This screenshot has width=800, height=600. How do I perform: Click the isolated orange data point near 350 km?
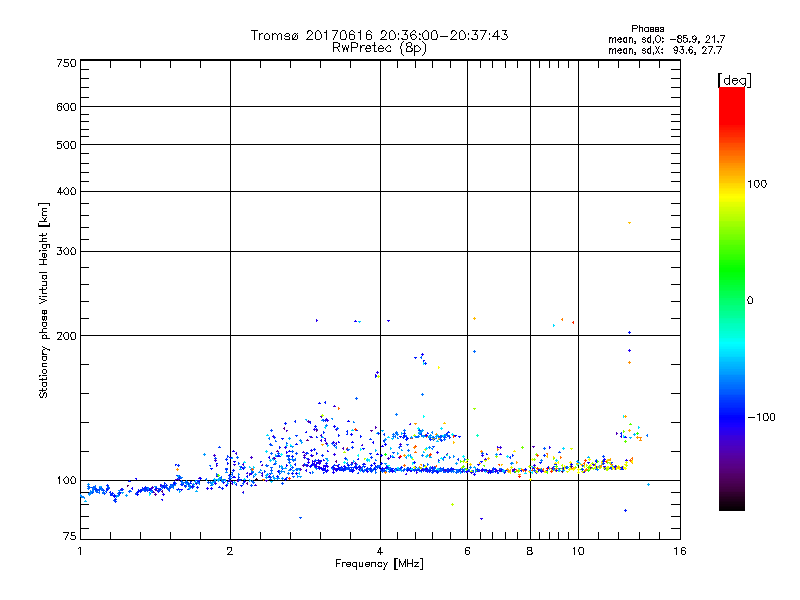click(x=630, y=223)
